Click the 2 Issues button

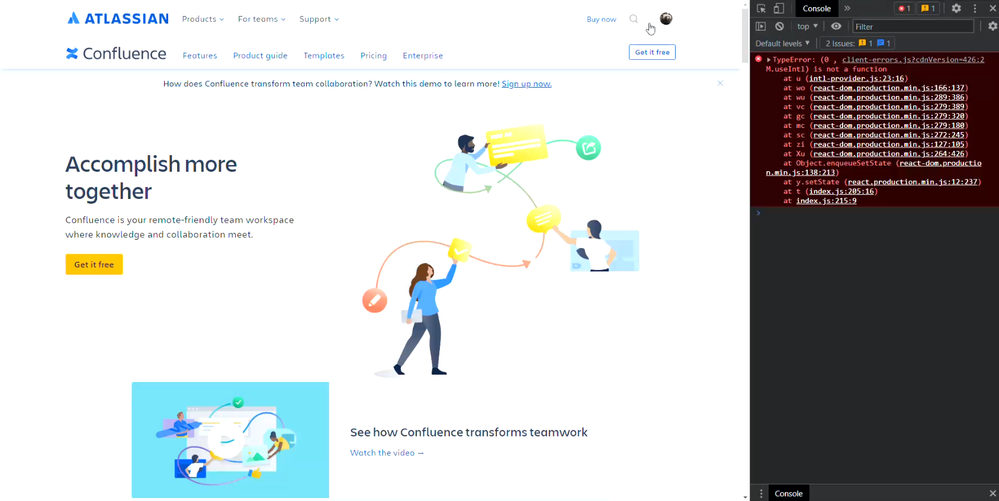coord(858,43)
